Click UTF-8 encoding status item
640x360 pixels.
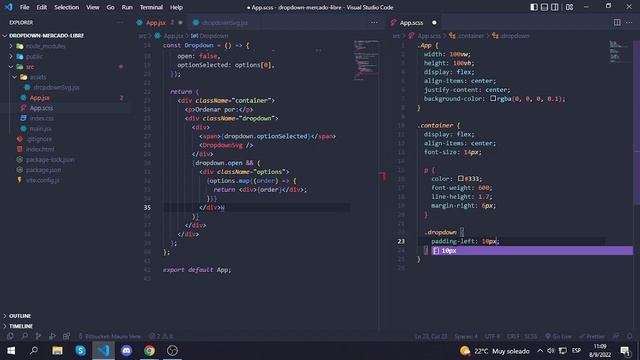(492, 336)
